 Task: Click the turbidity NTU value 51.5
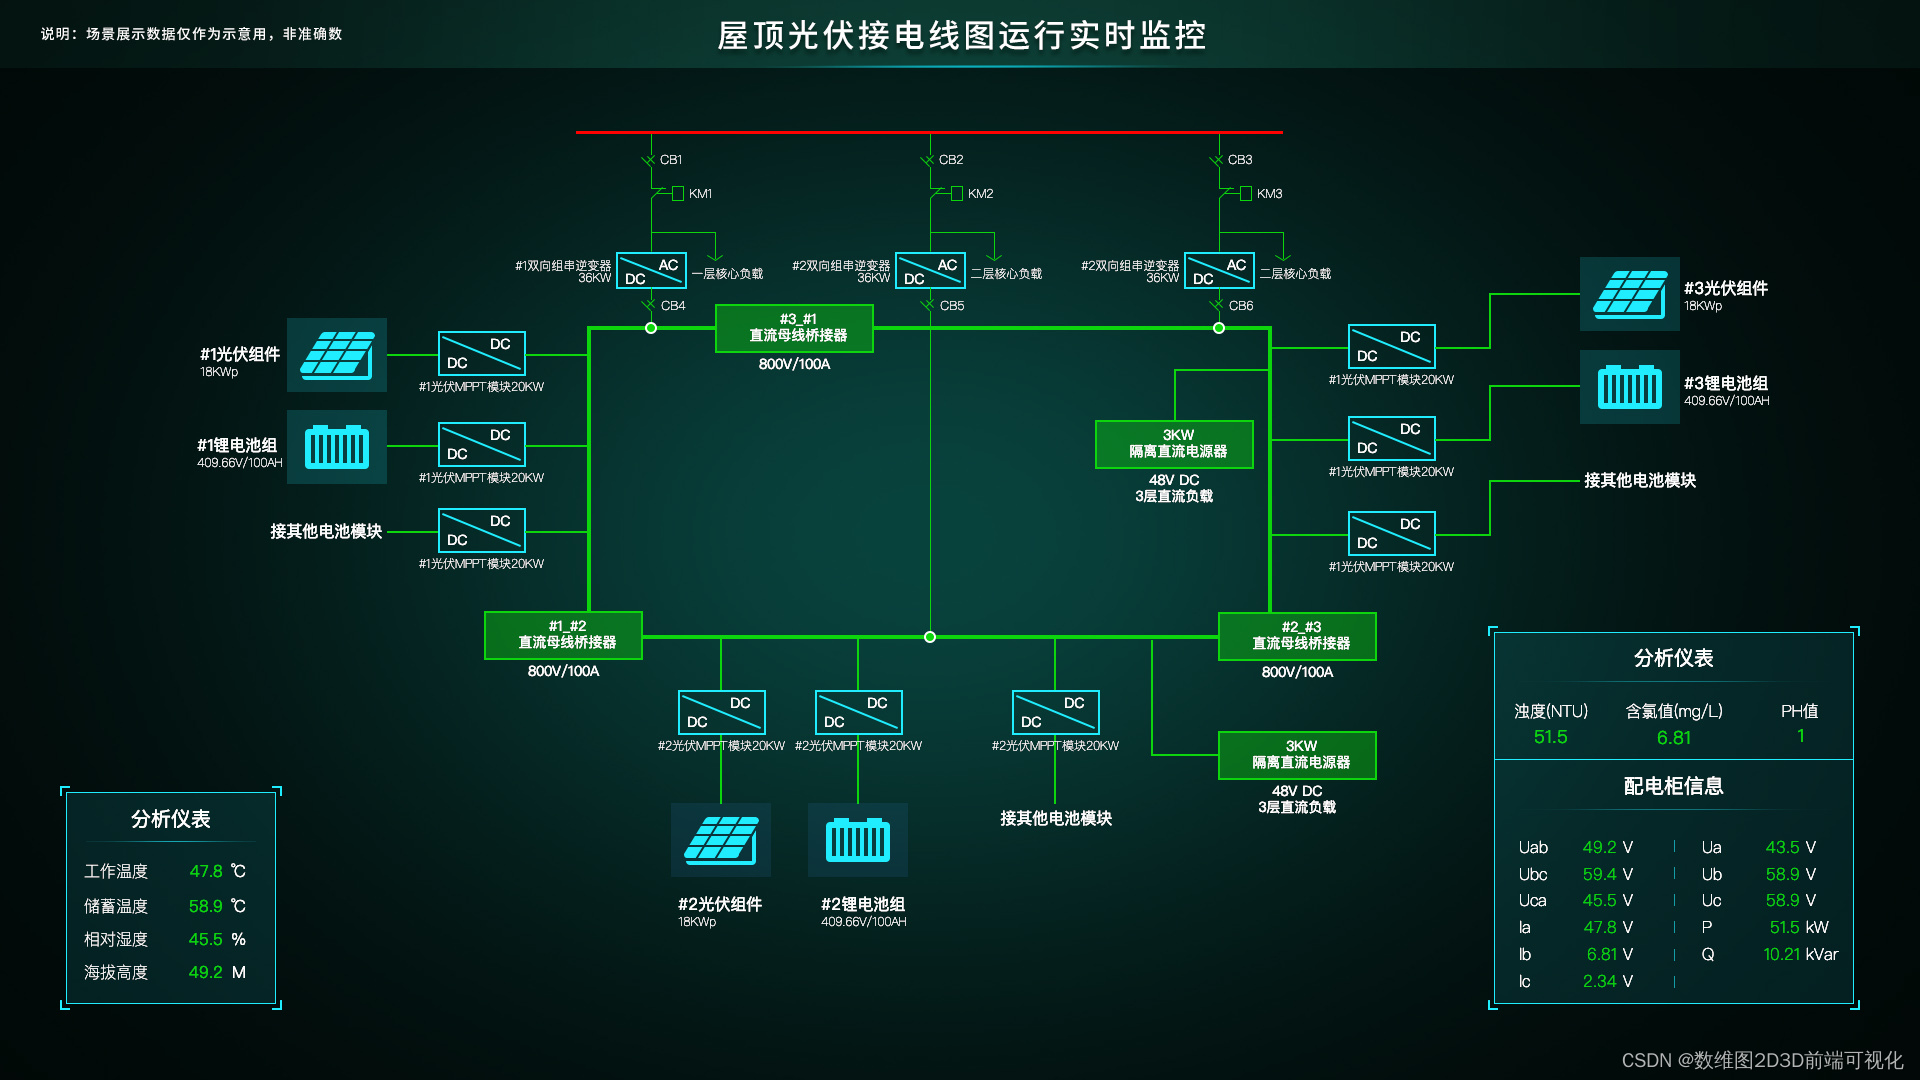(x=1550, y=737)
